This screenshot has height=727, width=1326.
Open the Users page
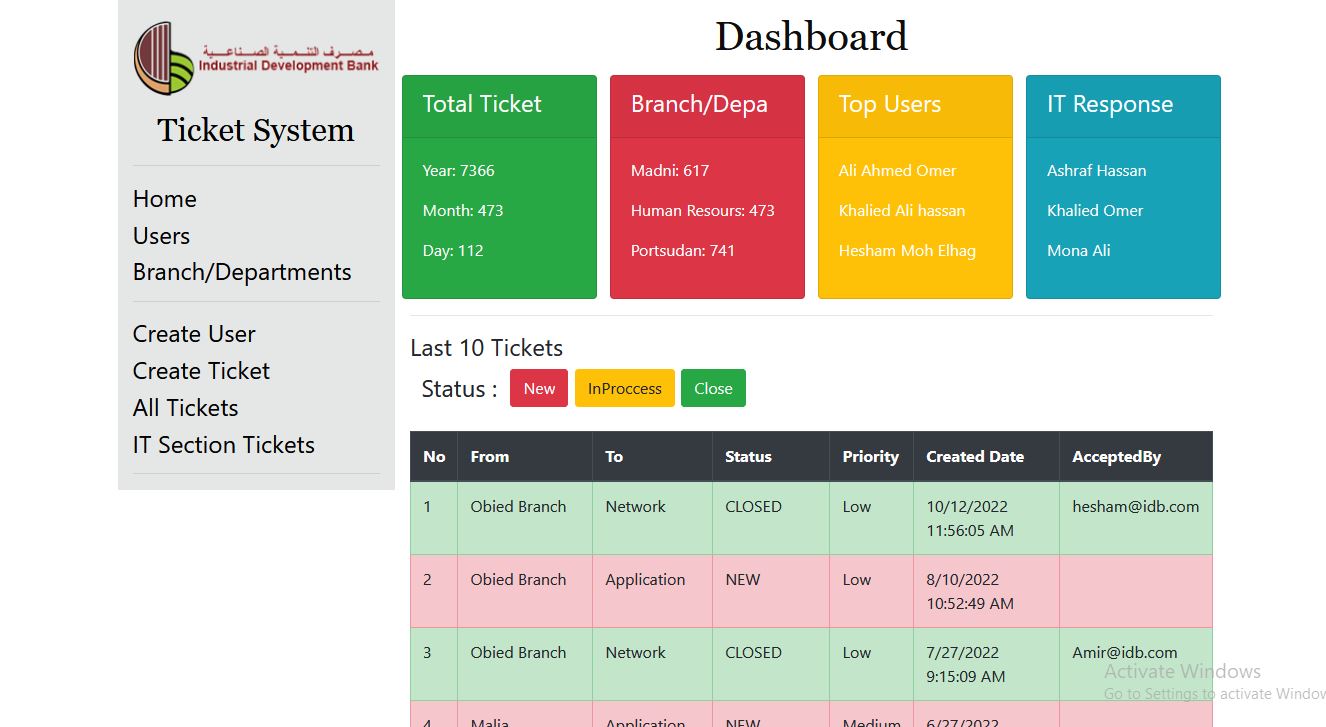tap(160, 236)
